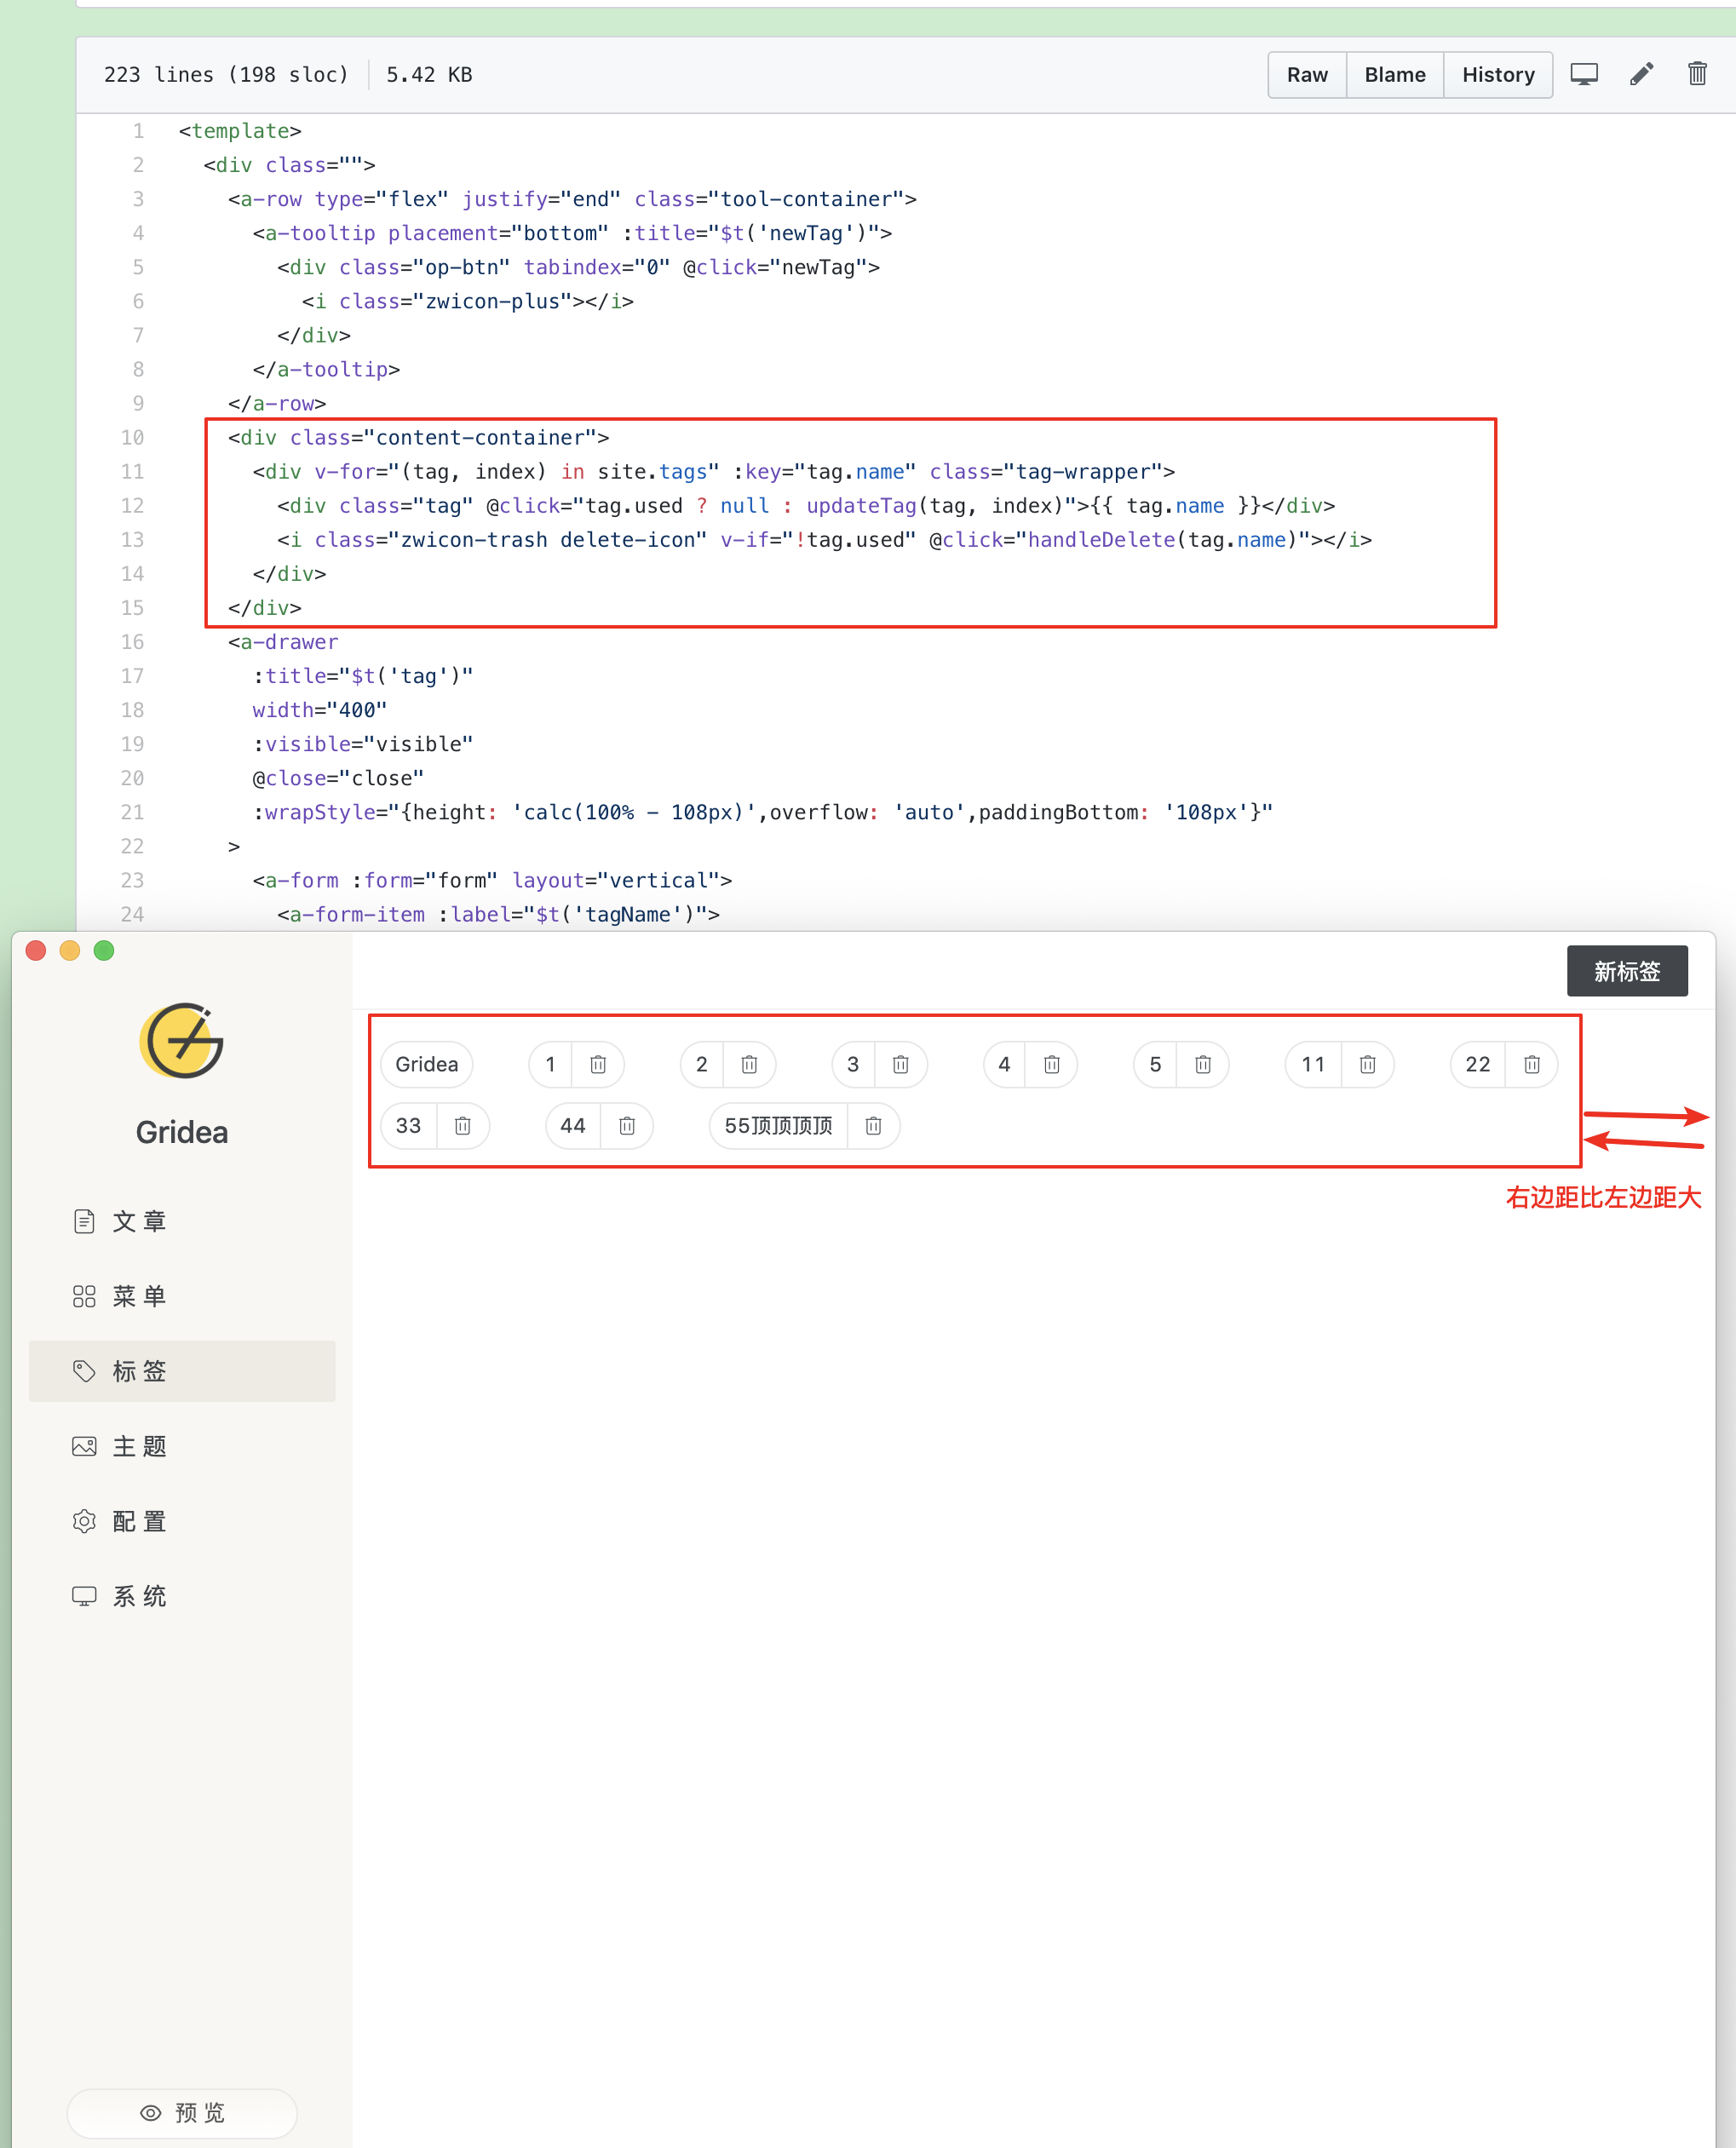1736x2148 pixels.
Task: Edit the tag named 11
Action: click(1313, 1064)
